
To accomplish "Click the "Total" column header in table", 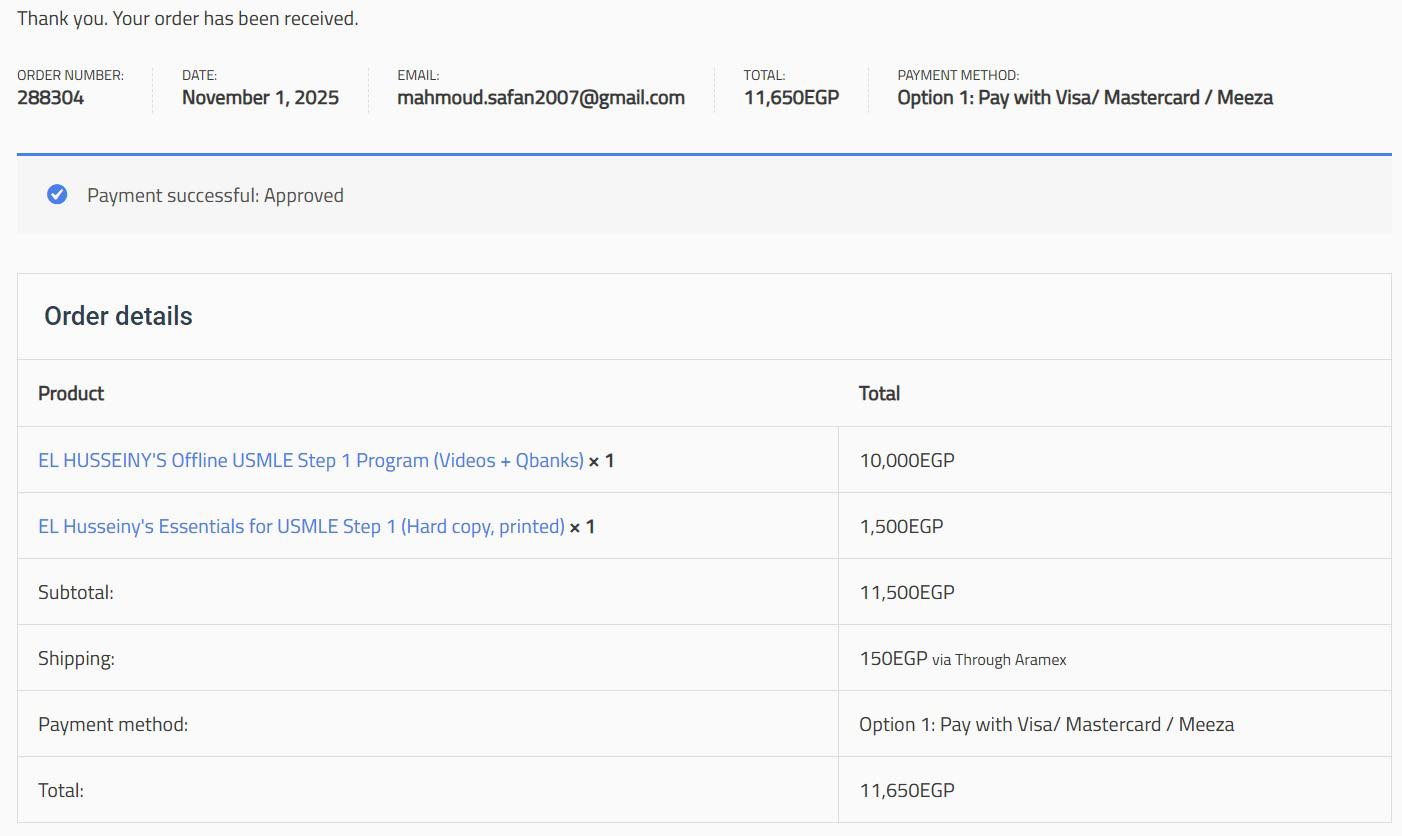I will 879,393.
